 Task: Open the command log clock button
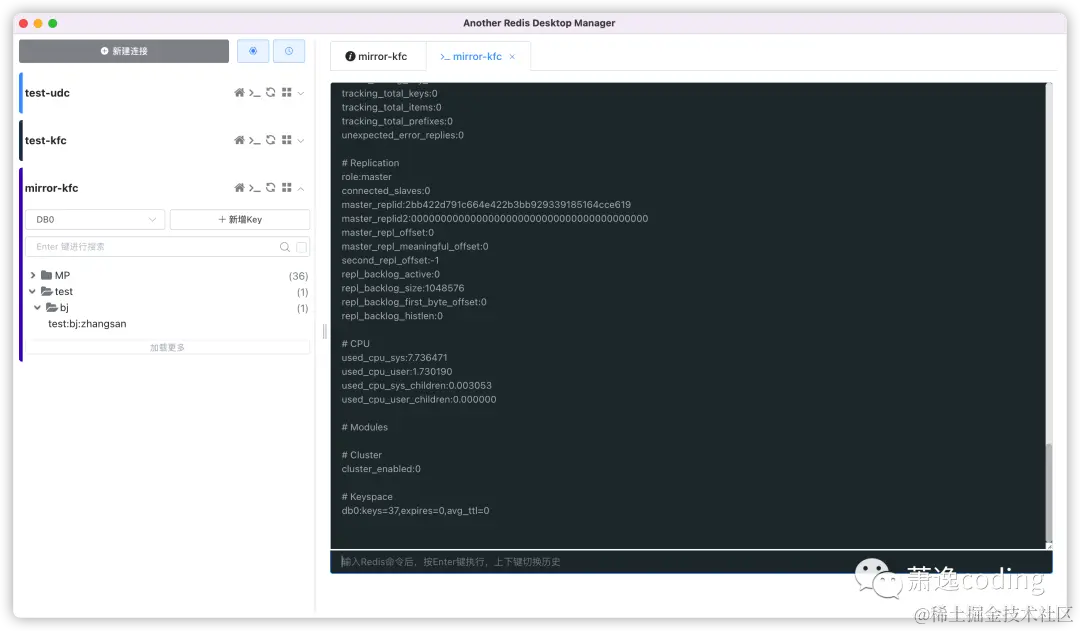tap(289, 51)
